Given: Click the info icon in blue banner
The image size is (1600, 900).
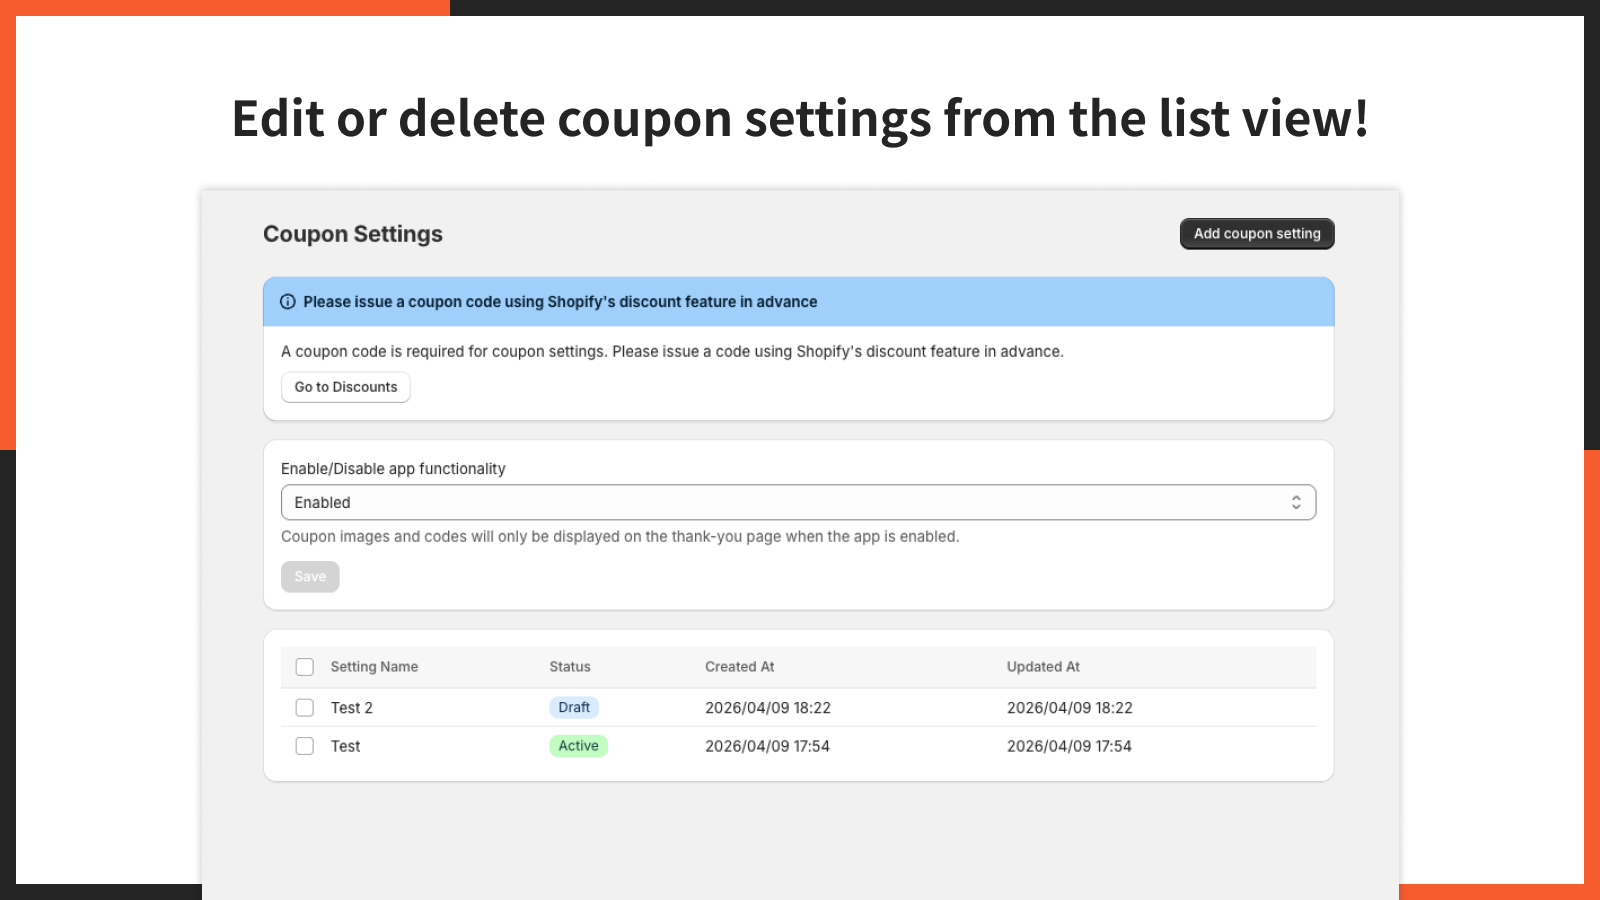Looking at the screenshot, I should [288, 302].
